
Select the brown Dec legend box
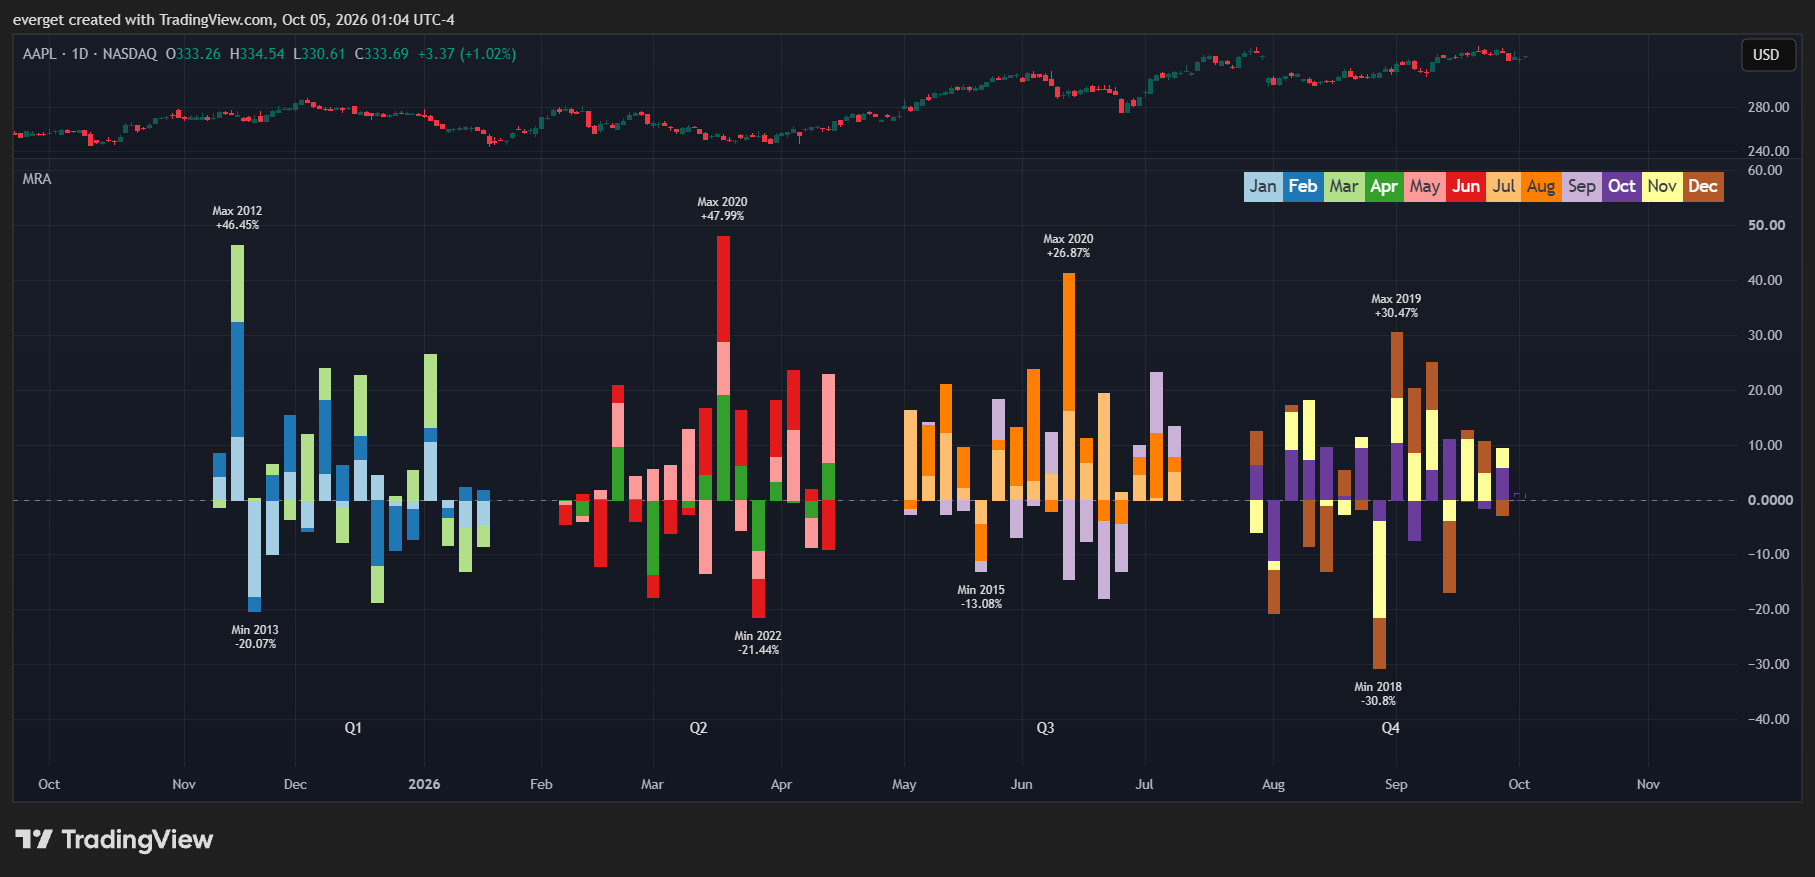(1703, 186)
